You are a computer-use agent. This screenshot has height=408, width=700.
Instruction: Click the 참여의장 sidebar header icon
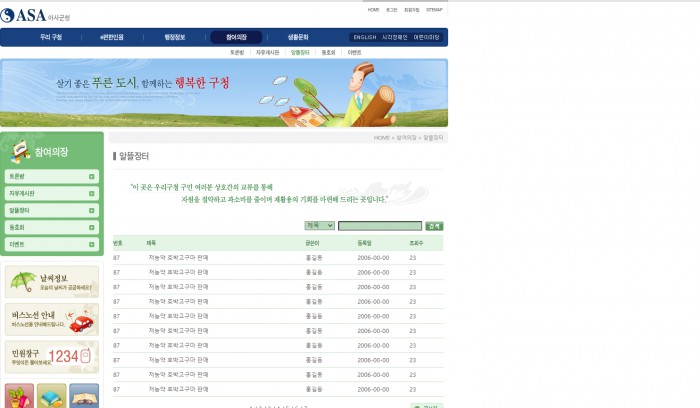(x=20, y=151)
